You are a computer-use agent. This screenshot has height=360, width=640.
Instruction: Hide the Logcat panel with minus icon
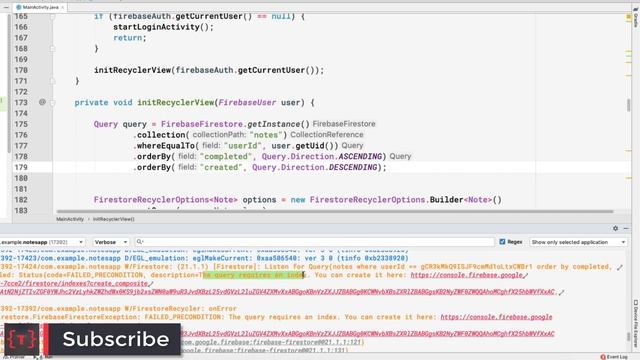[x=626, y=228]
